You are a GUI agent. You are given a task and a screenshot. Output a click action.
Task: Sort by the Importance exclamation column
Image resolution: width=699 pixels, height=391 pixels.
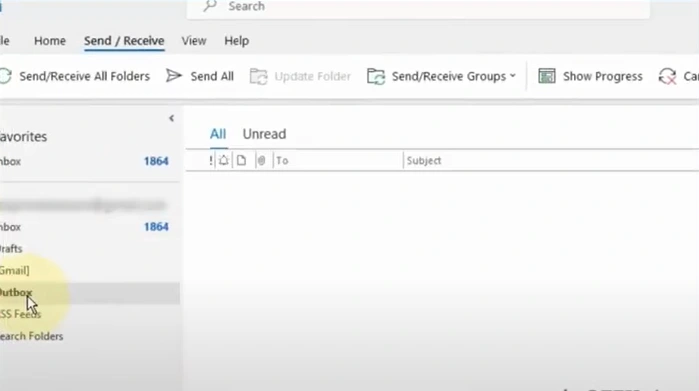(211, 161)
